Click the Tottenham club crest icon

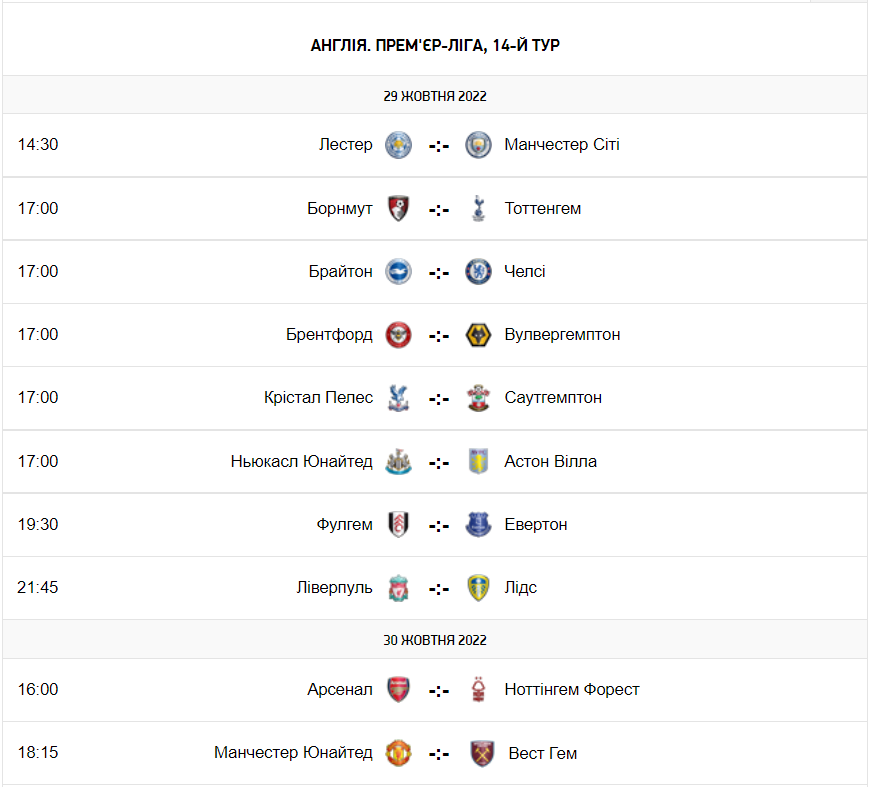pyautogui.click(x=479, y=208)
